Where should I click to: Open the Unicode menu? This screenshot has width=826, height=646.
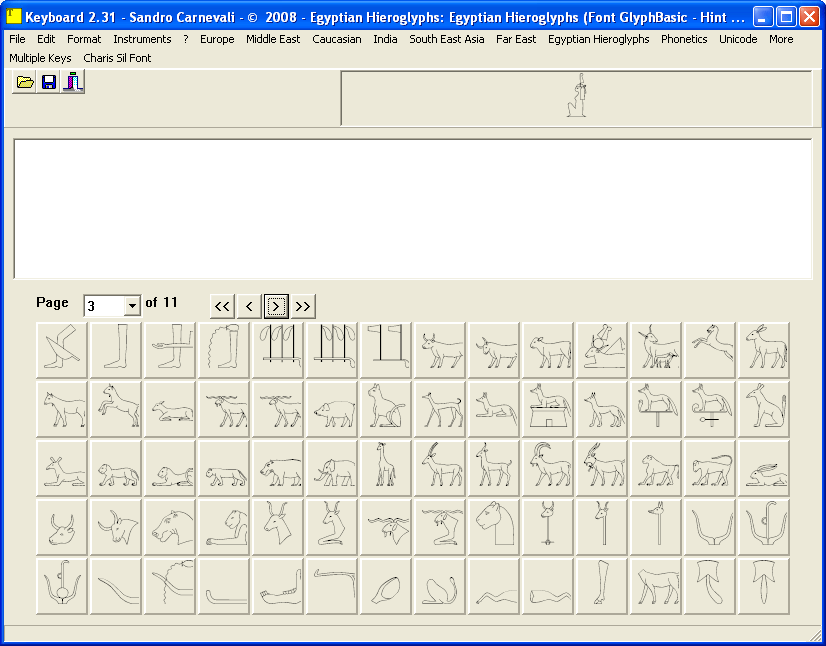(738, 39)
